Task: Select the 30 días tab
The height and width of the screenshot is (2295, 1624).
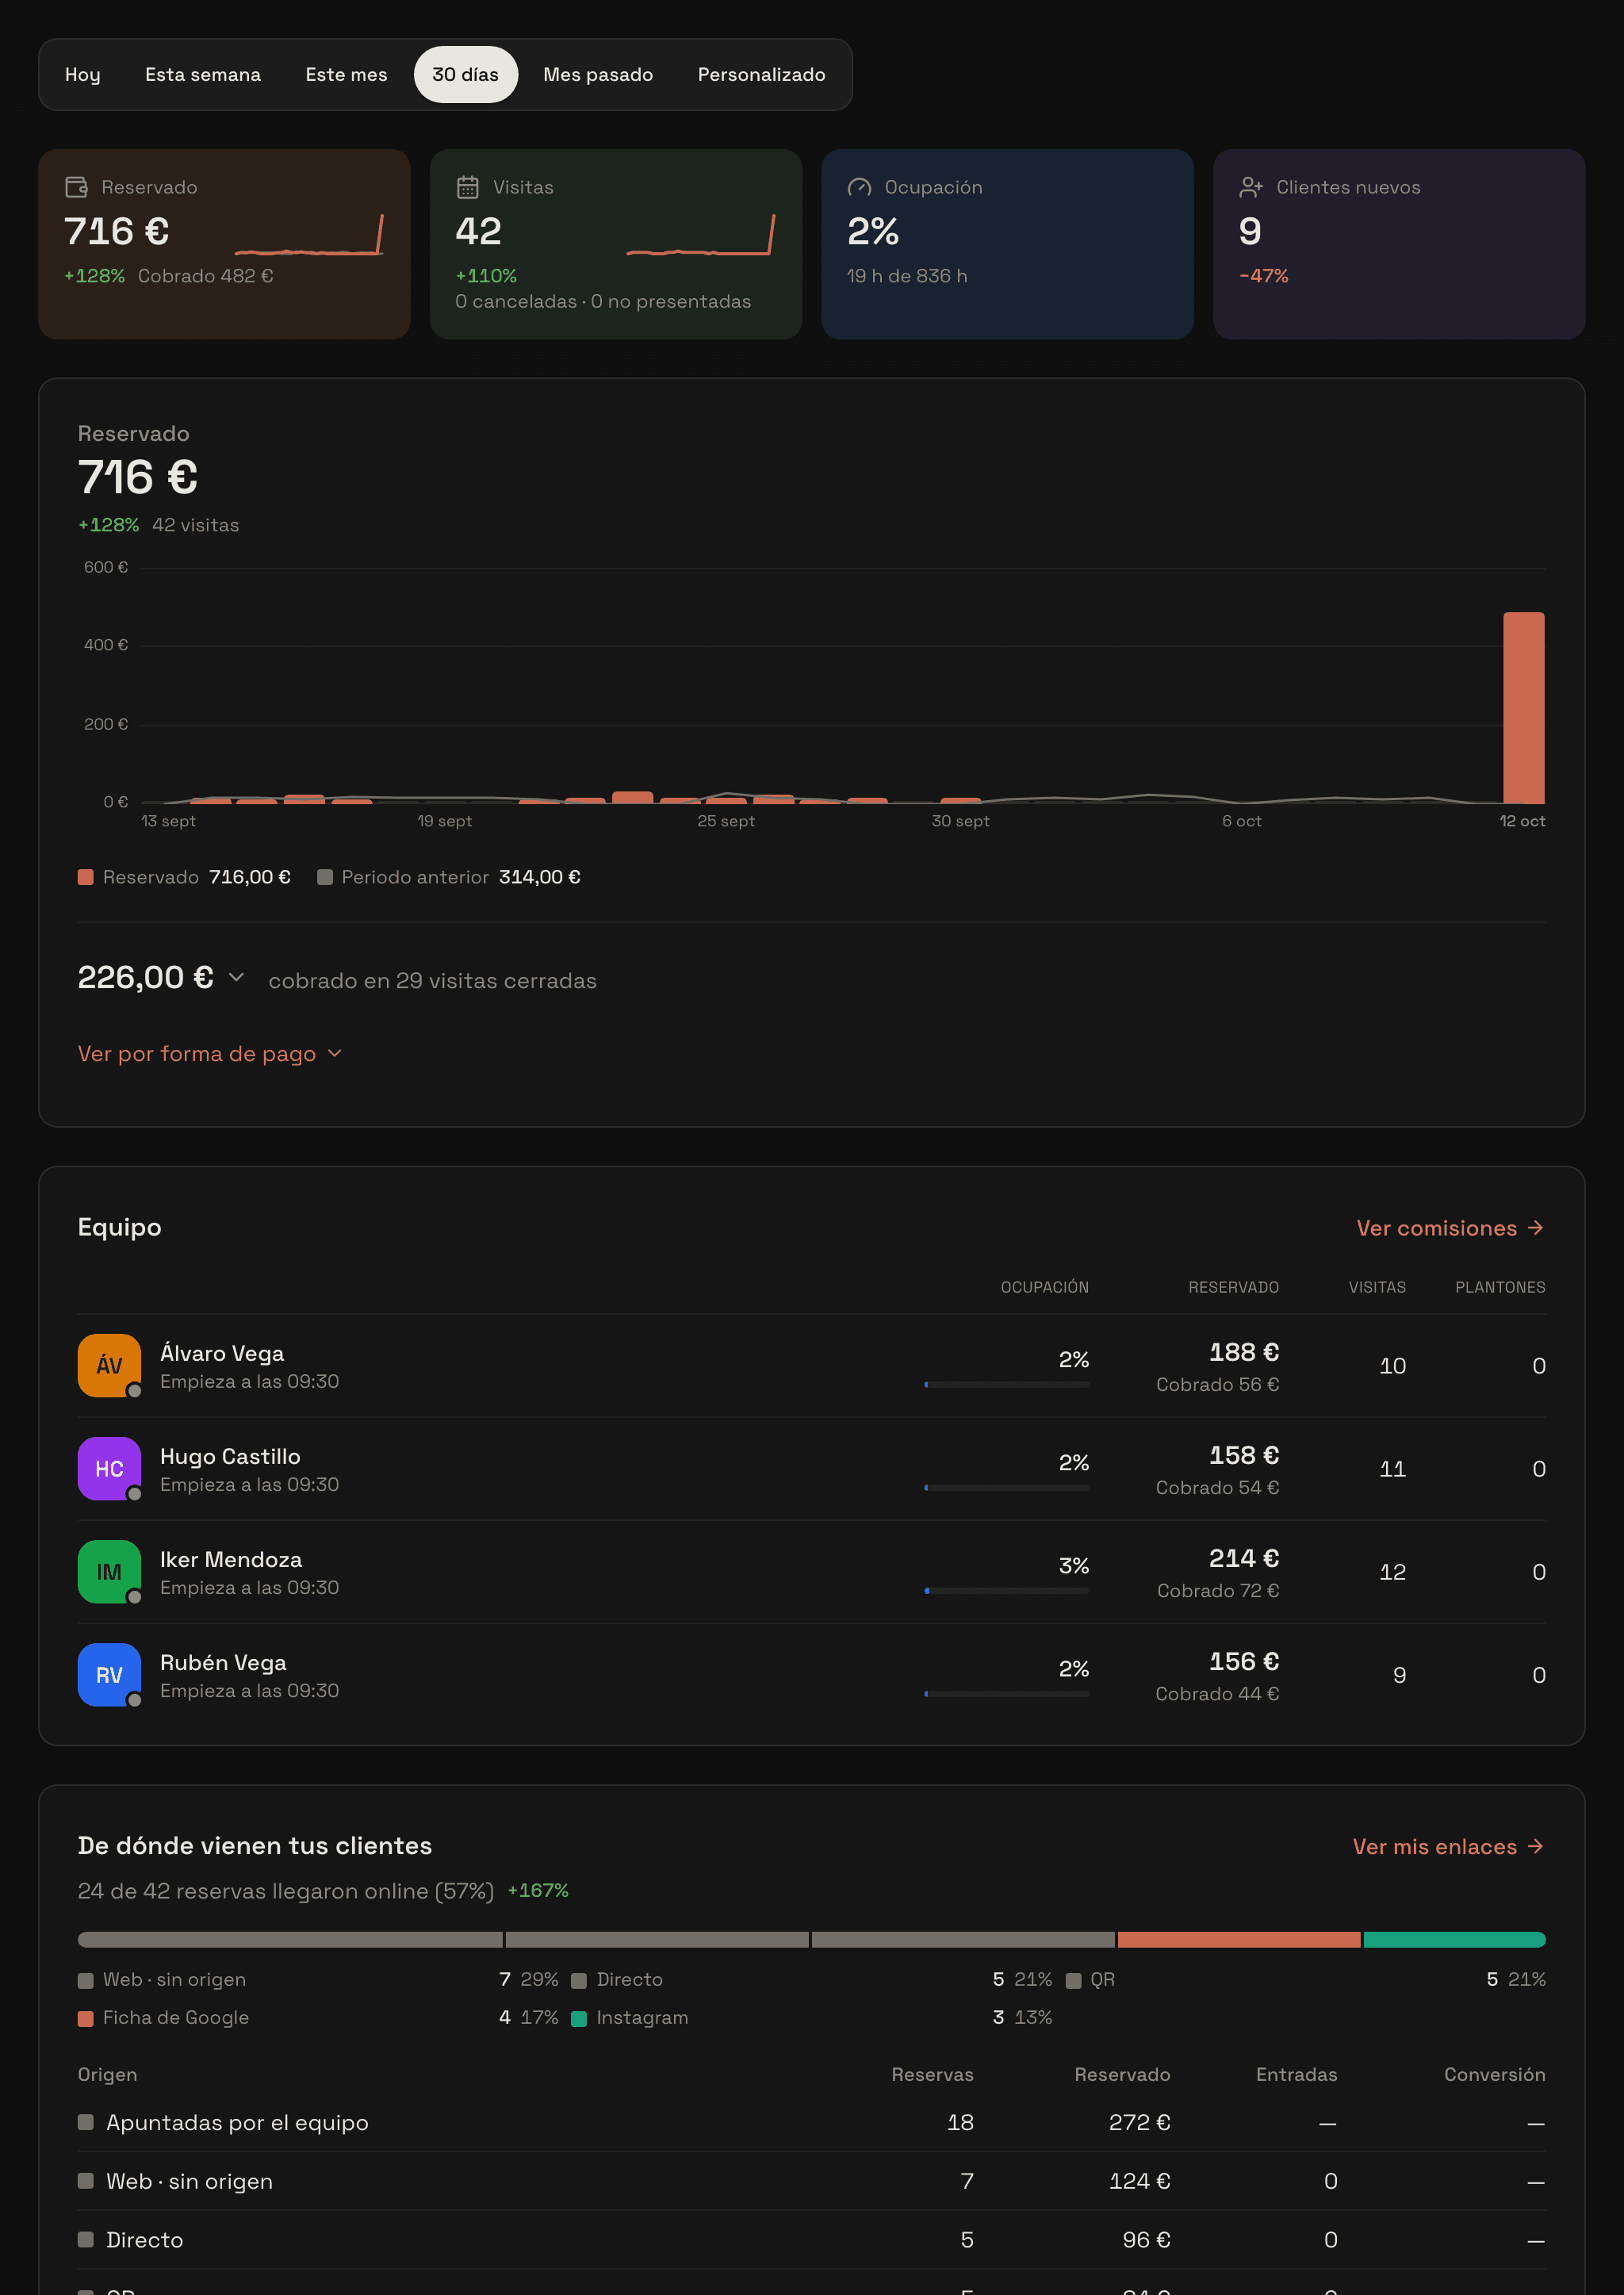Action: pos(466,74)
